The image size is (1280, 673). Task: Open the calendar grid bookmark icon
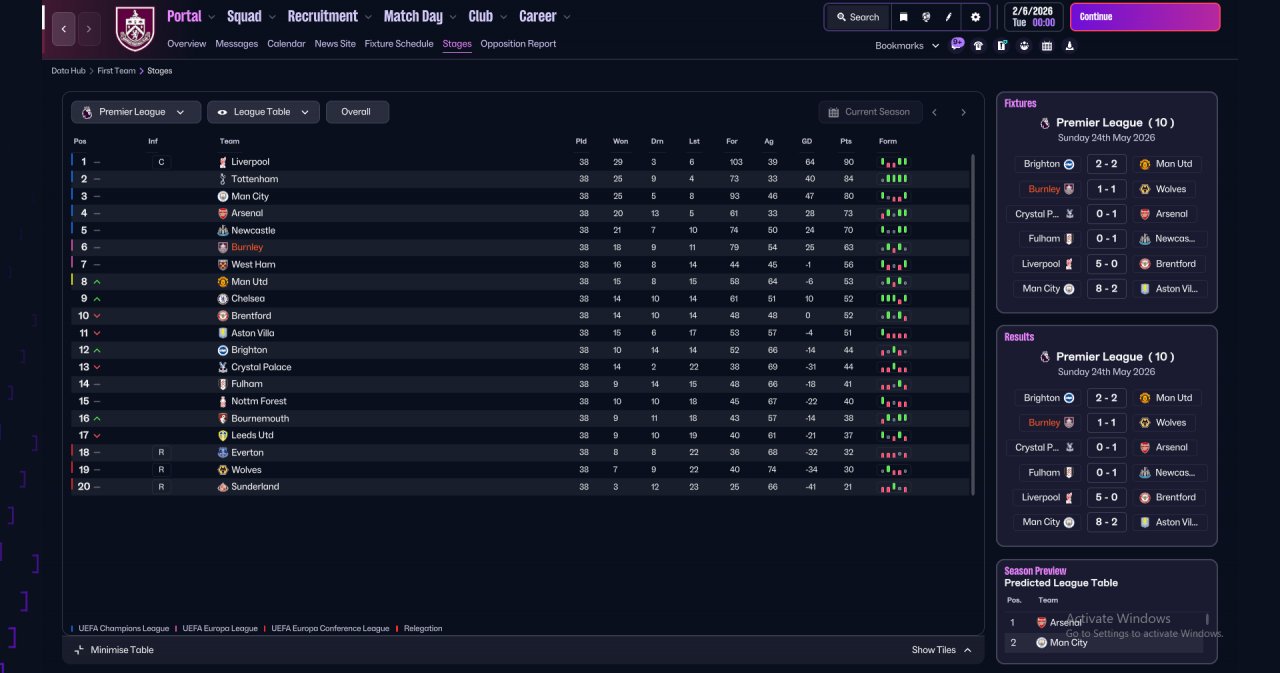[1047, 45]
